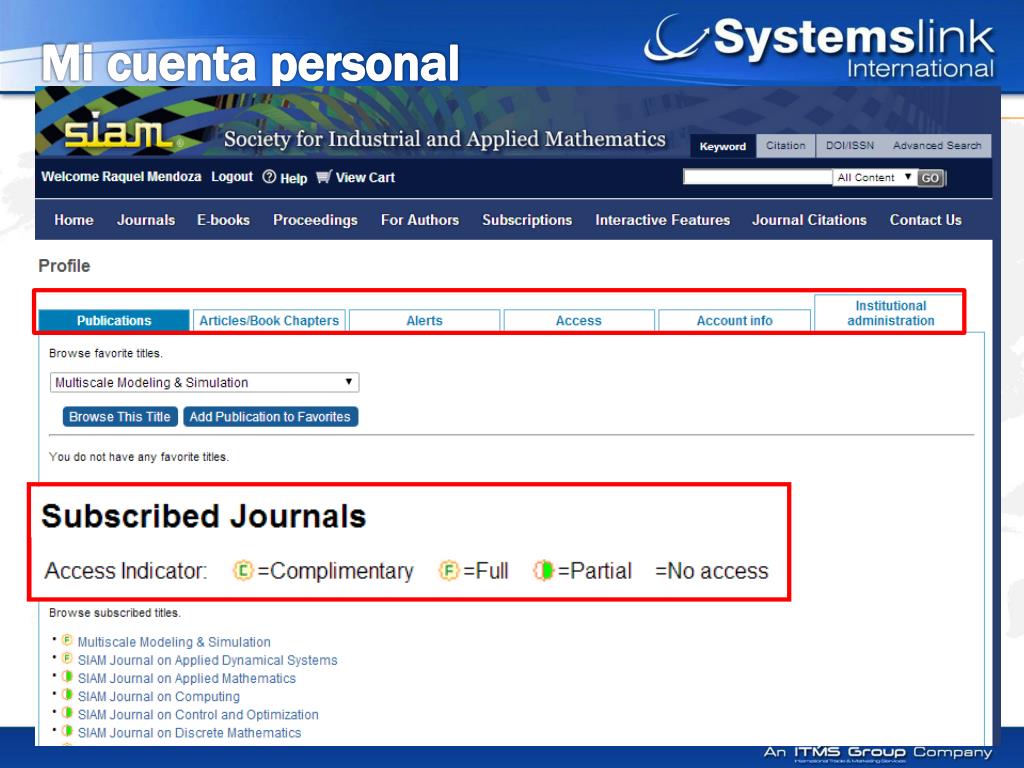Click the 'Browse favorite titles.' text

(x=106, y=353)
